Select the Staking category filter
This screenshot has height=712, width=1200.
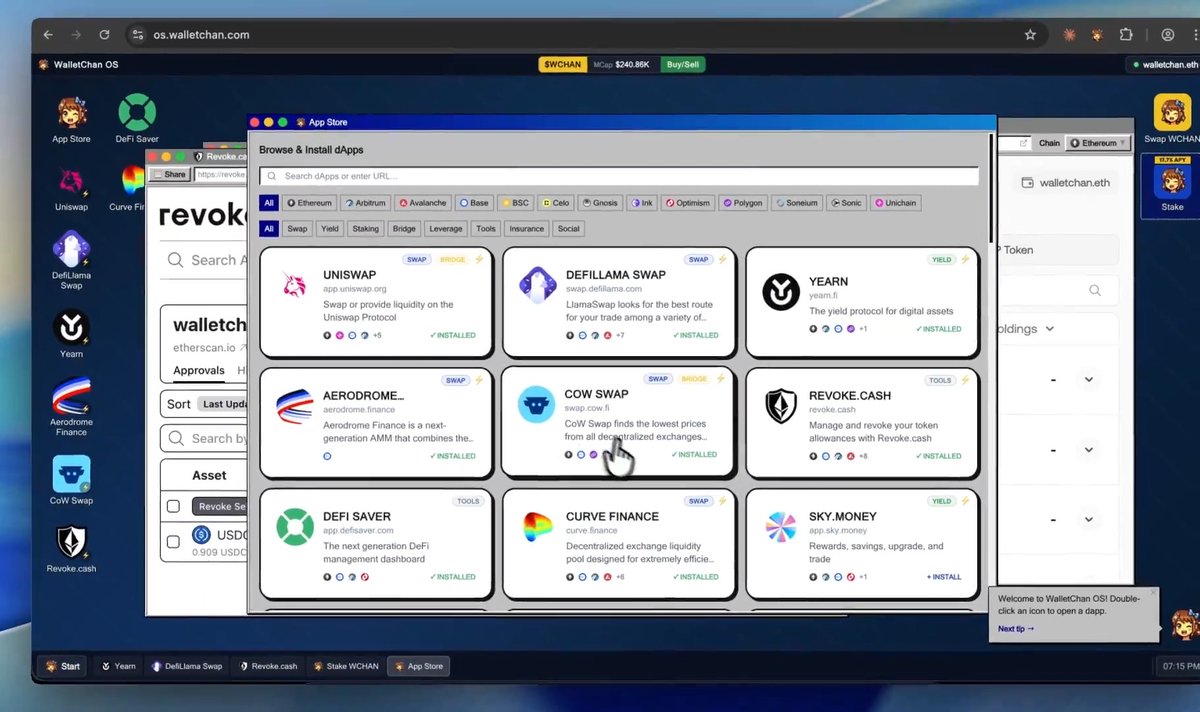(x=366, y=229)
